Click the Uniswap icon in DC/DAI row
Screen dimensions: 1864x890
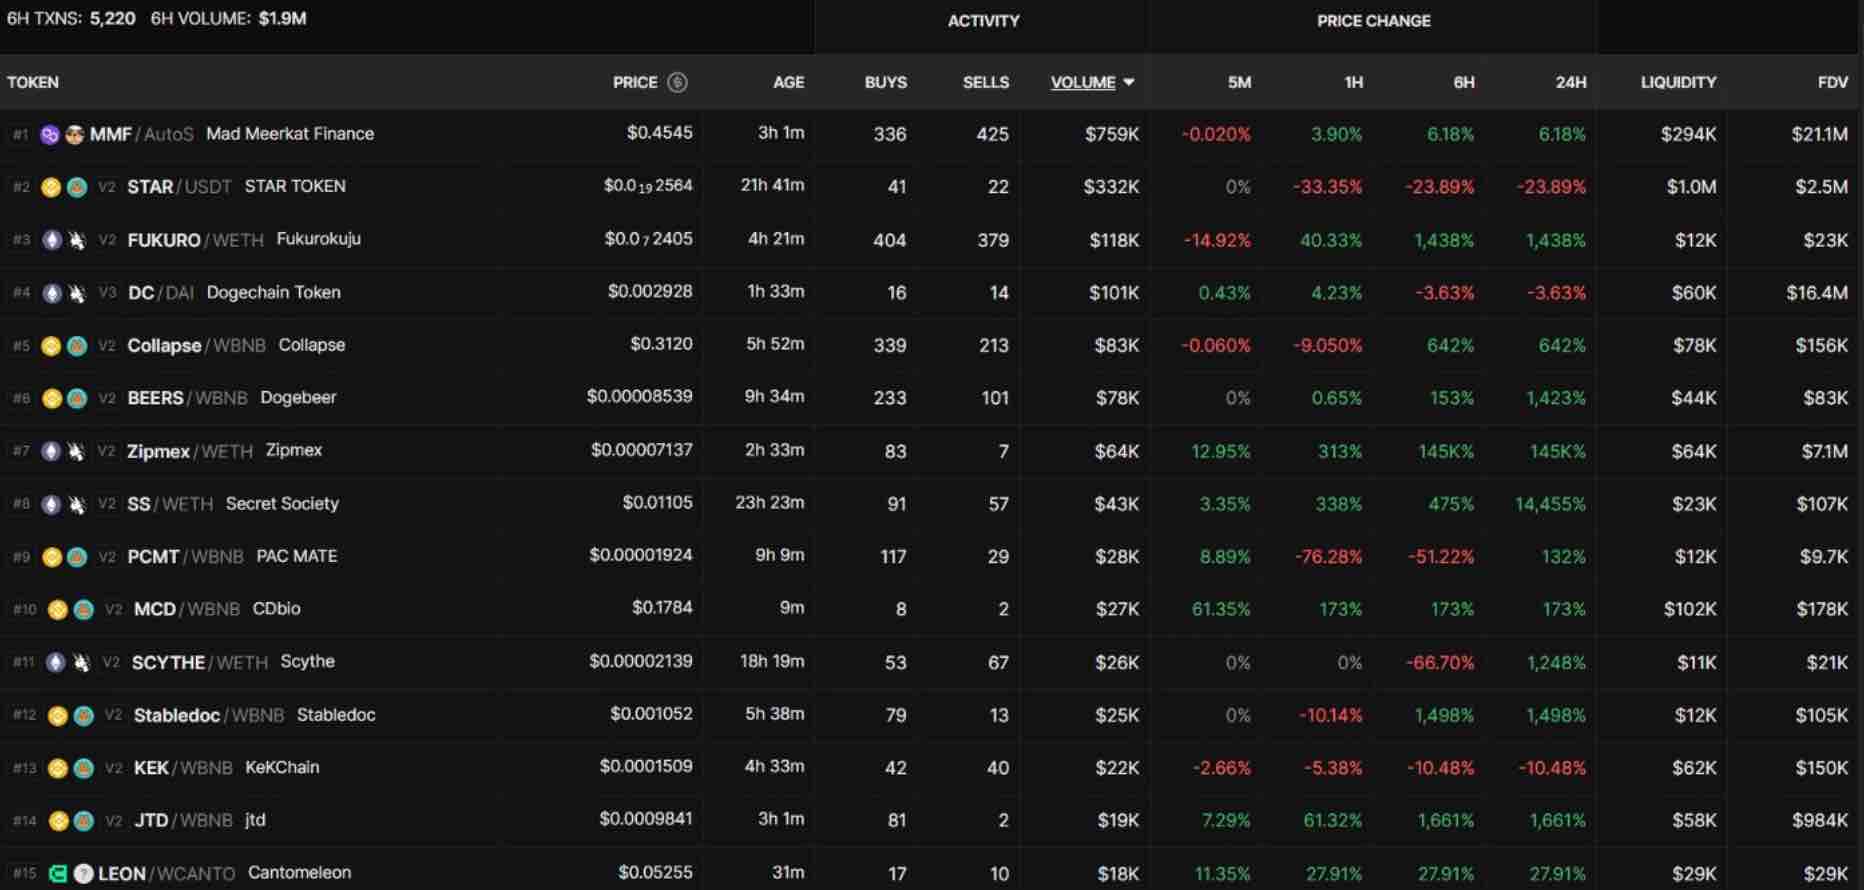click(x=77, y=293)
